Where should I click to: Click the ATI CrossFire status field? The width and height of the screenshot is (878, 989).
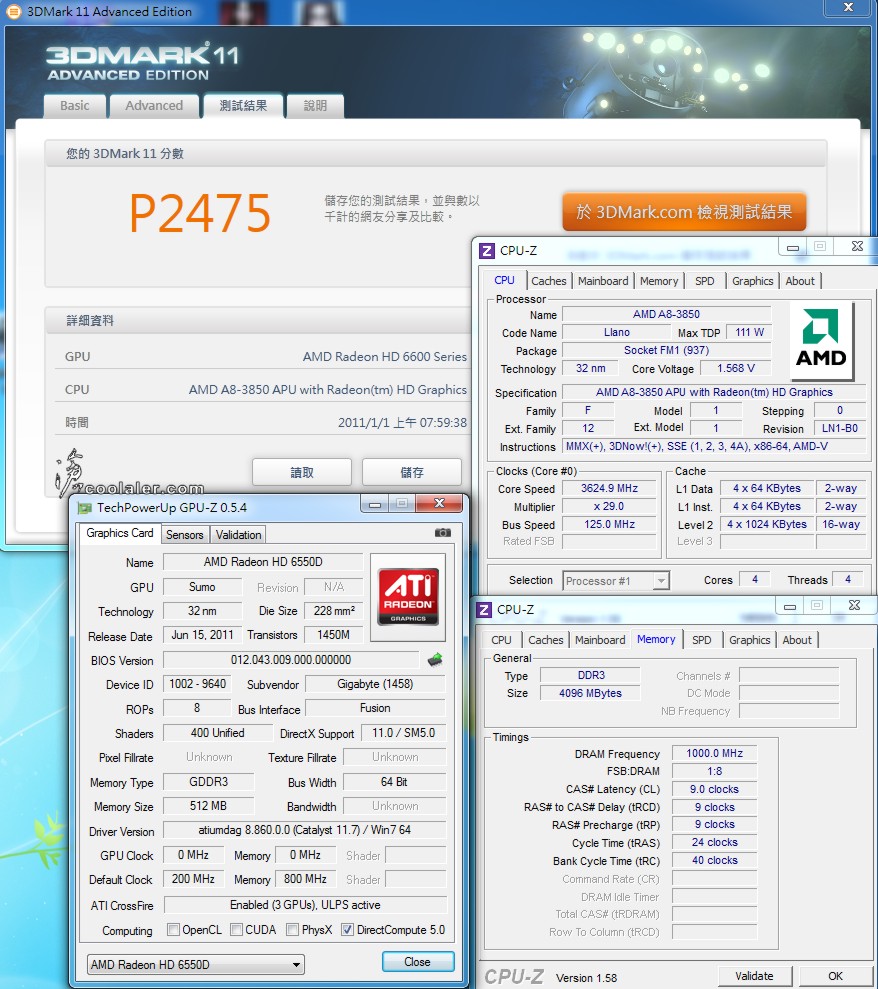pos(305,905)
